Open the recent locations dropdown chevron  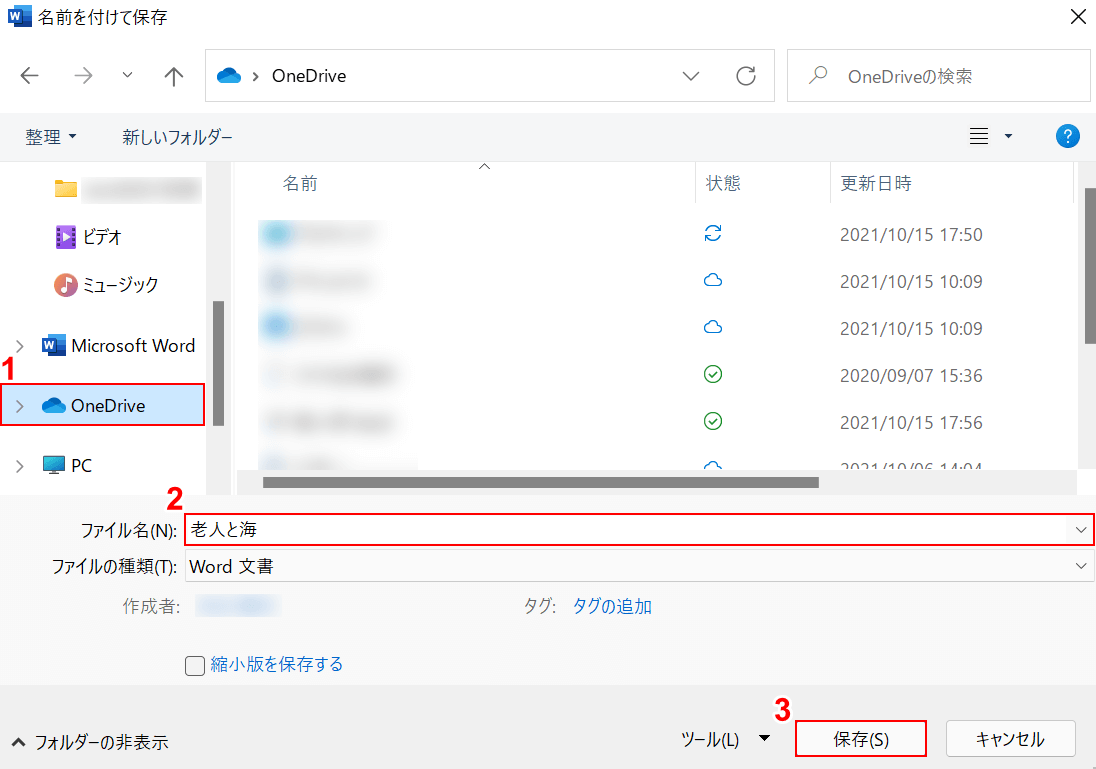point(127,76)
